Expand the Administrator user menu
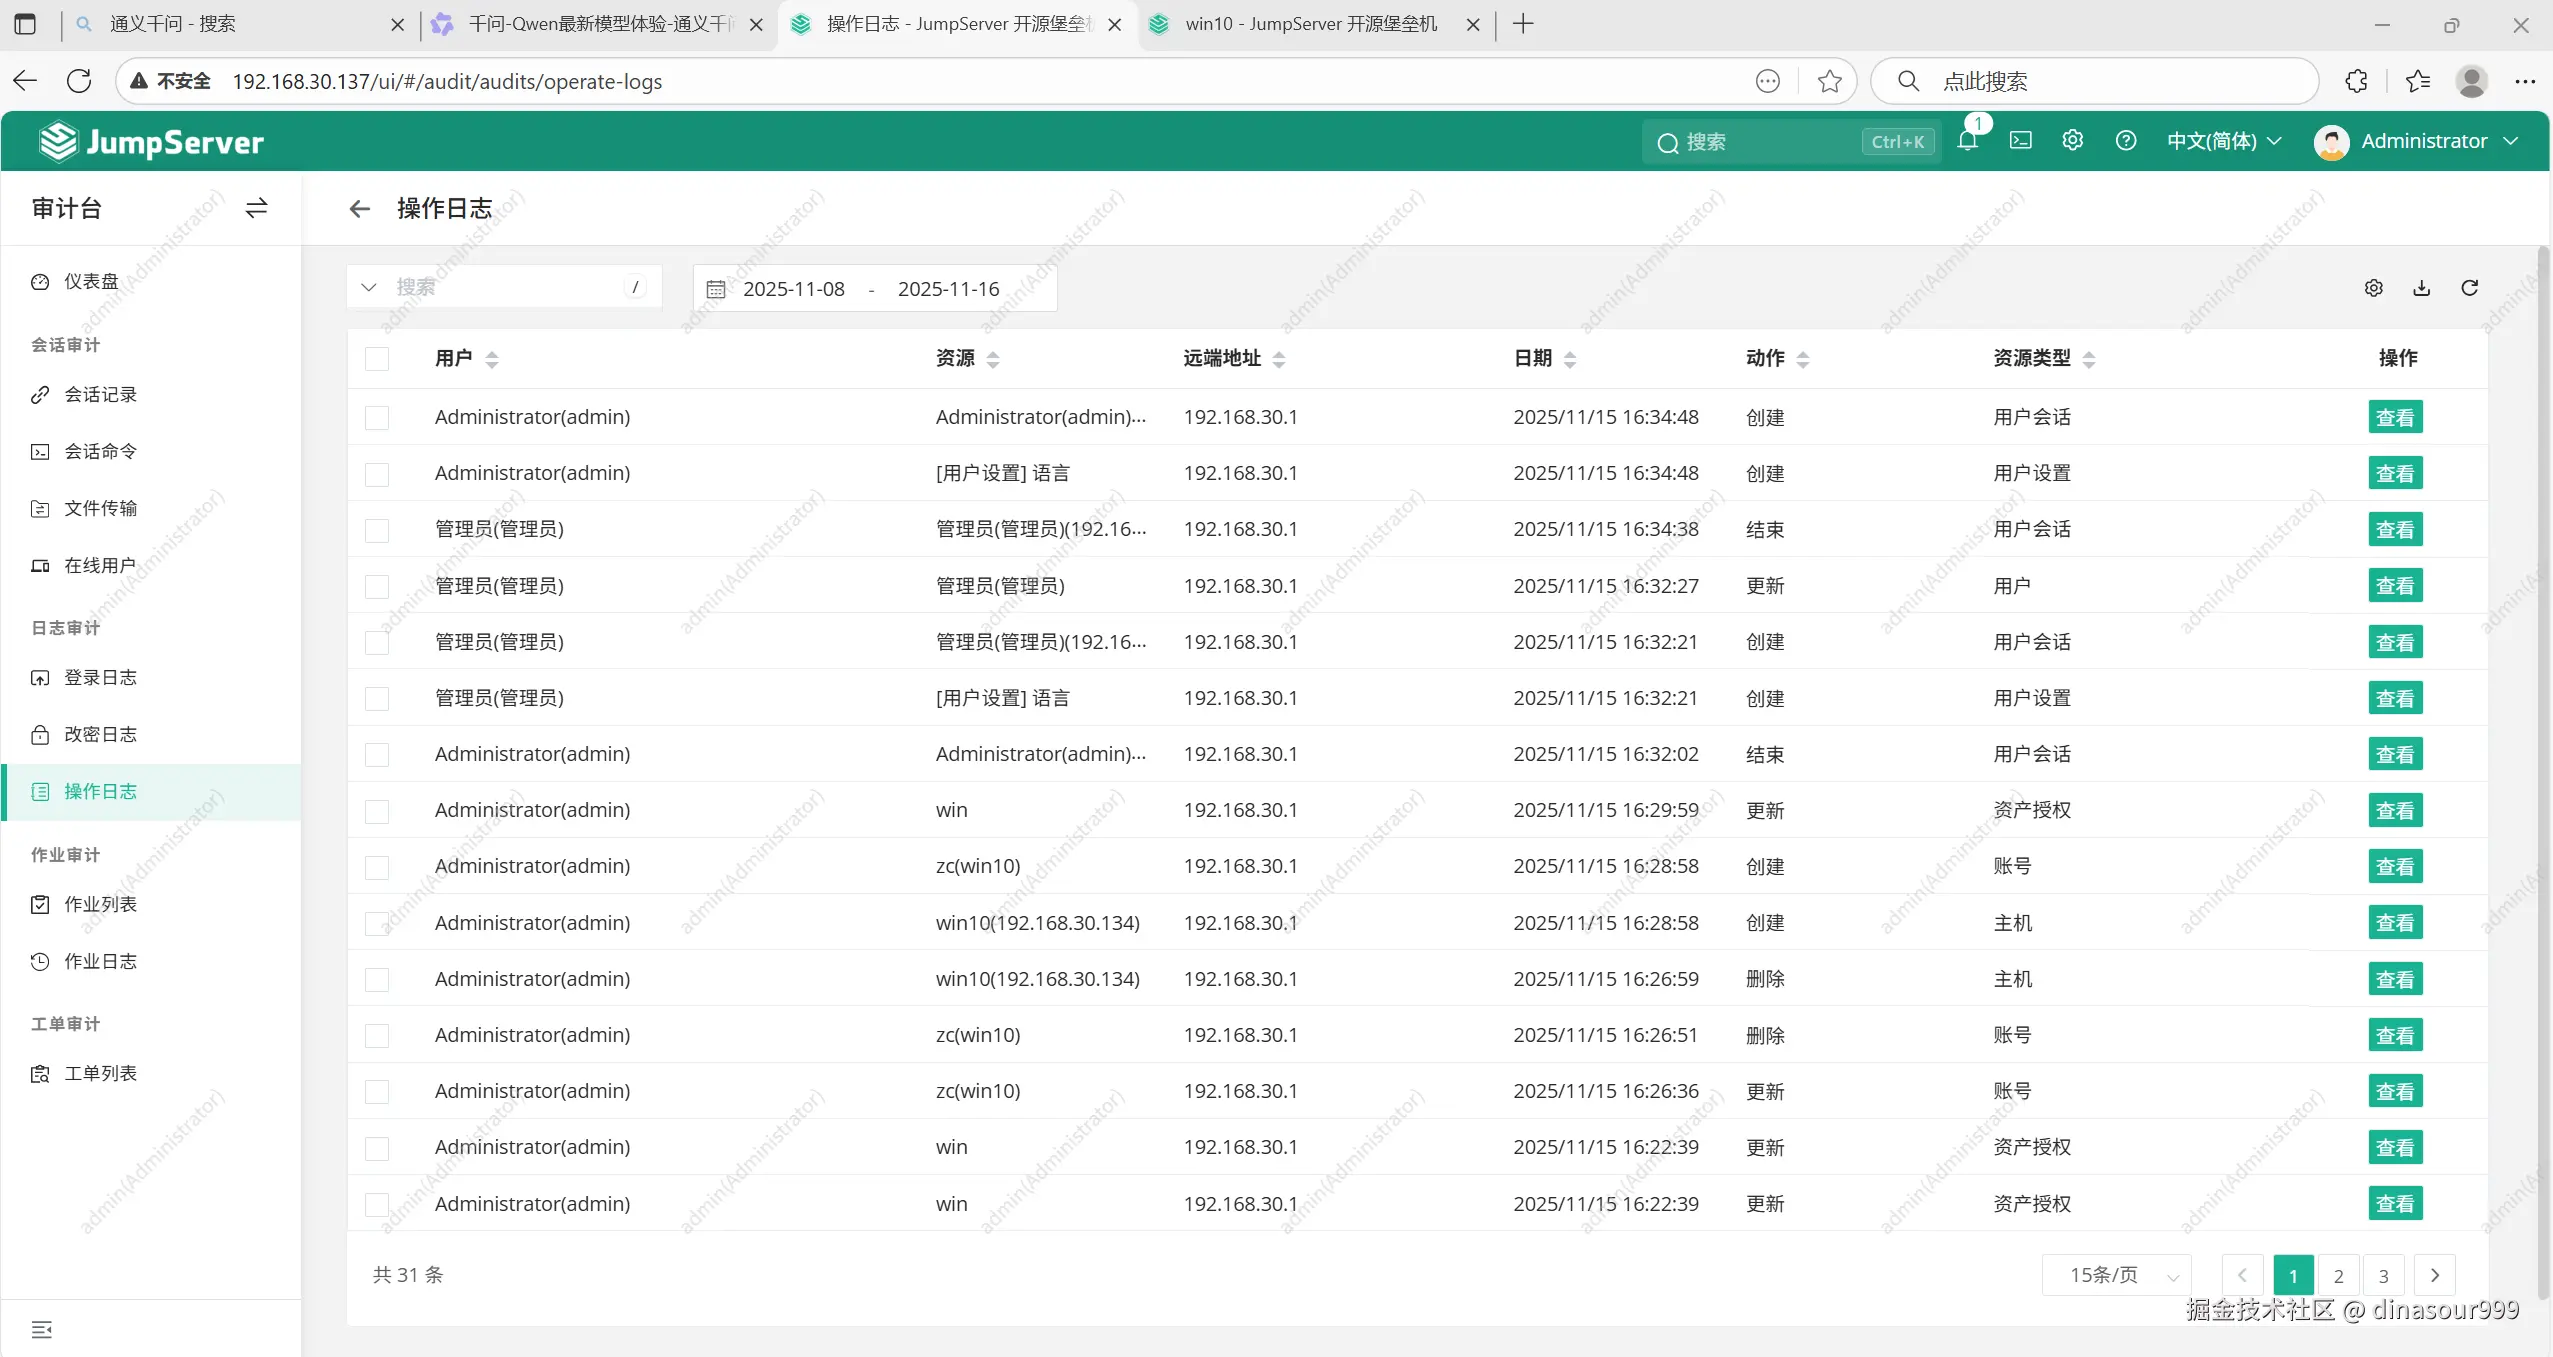This screenshot has width=2553, height=1357. point(2416,141)
